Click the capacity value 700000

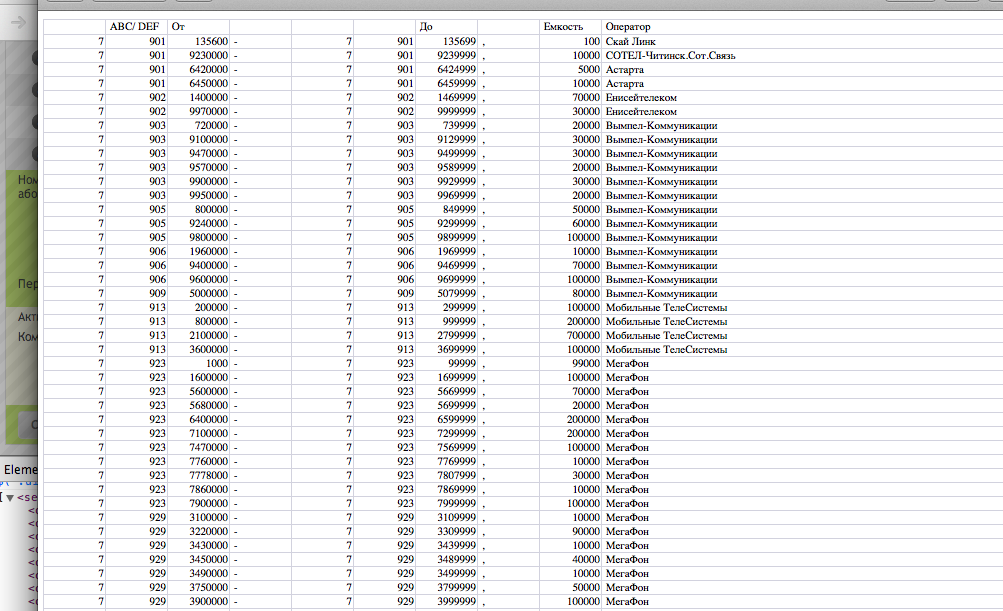[x=583, y=336]
